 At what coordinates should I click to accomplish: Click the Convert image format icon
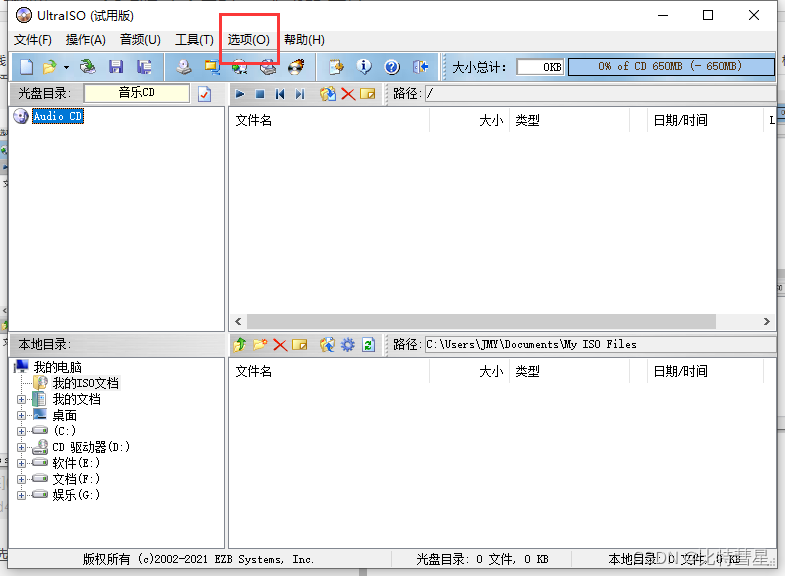pyautogui.click(x=212, y=67)
